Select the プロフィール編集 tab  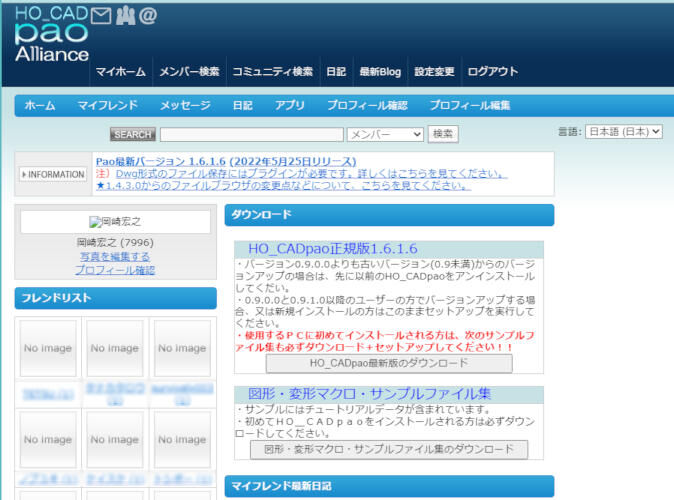pyautogui.click(x=470, y=105)
